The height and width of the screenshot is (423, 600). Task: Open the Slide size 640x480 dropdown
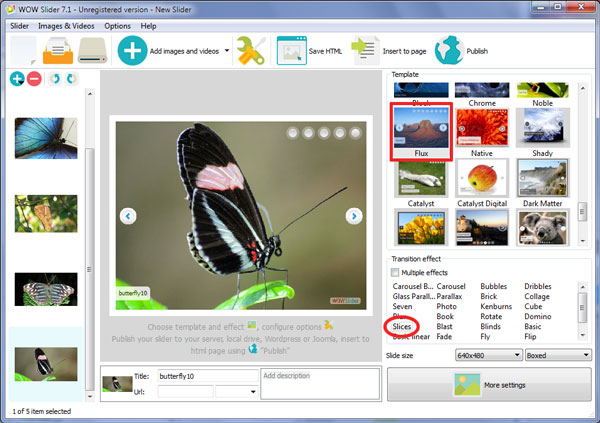(x=489, y=355)
